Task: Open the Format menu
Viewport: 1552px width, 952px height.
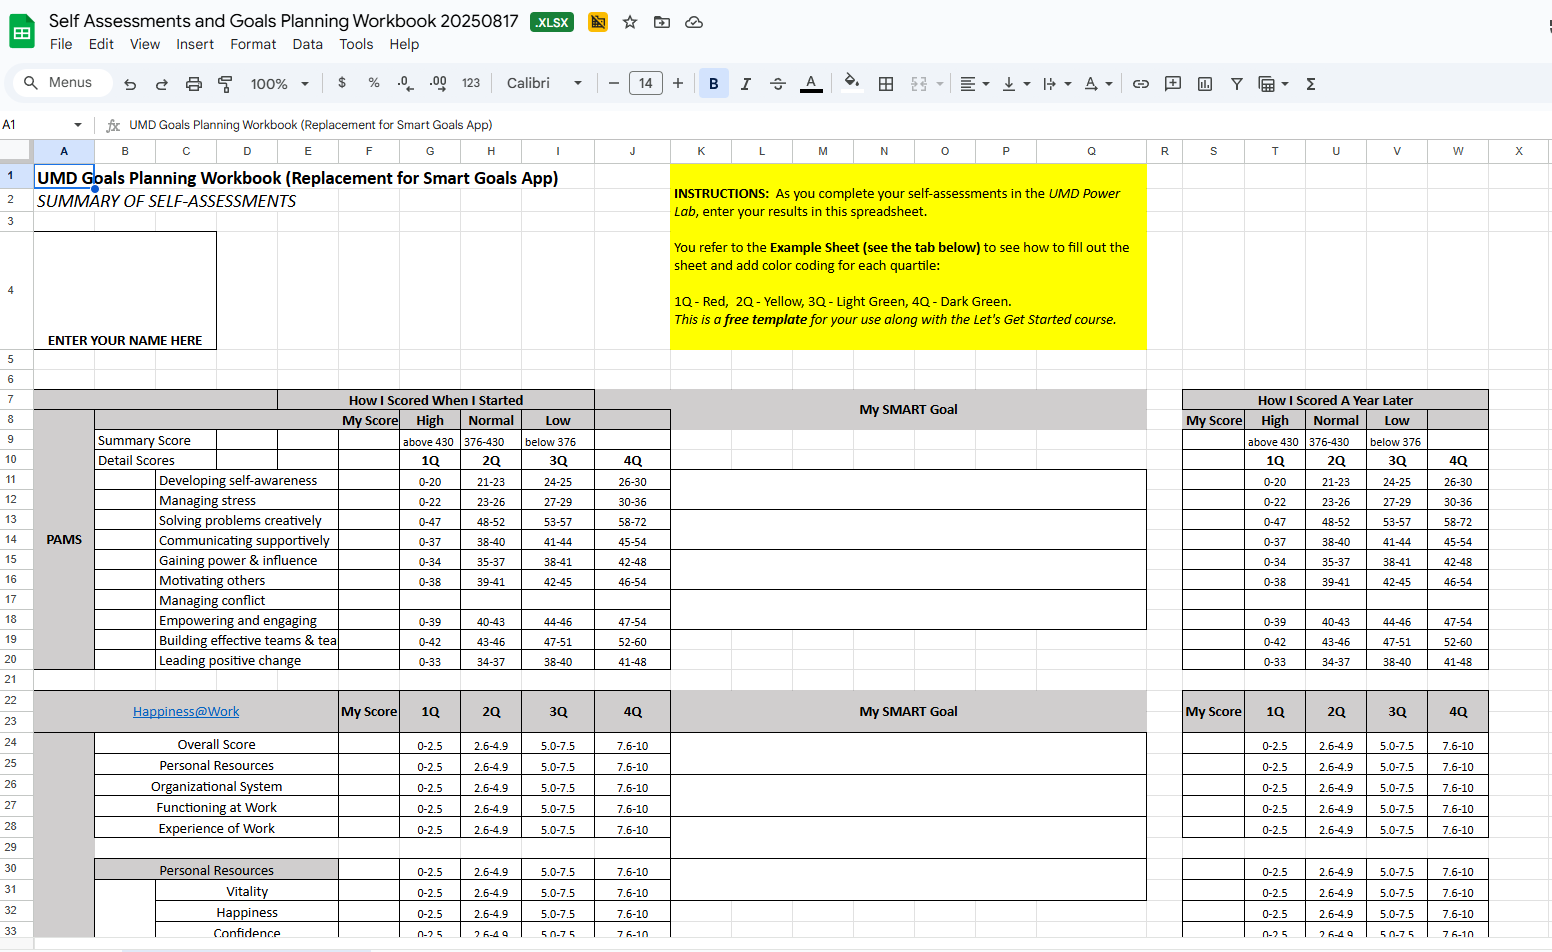Action: pyautogui.click(x=253, y=44)
